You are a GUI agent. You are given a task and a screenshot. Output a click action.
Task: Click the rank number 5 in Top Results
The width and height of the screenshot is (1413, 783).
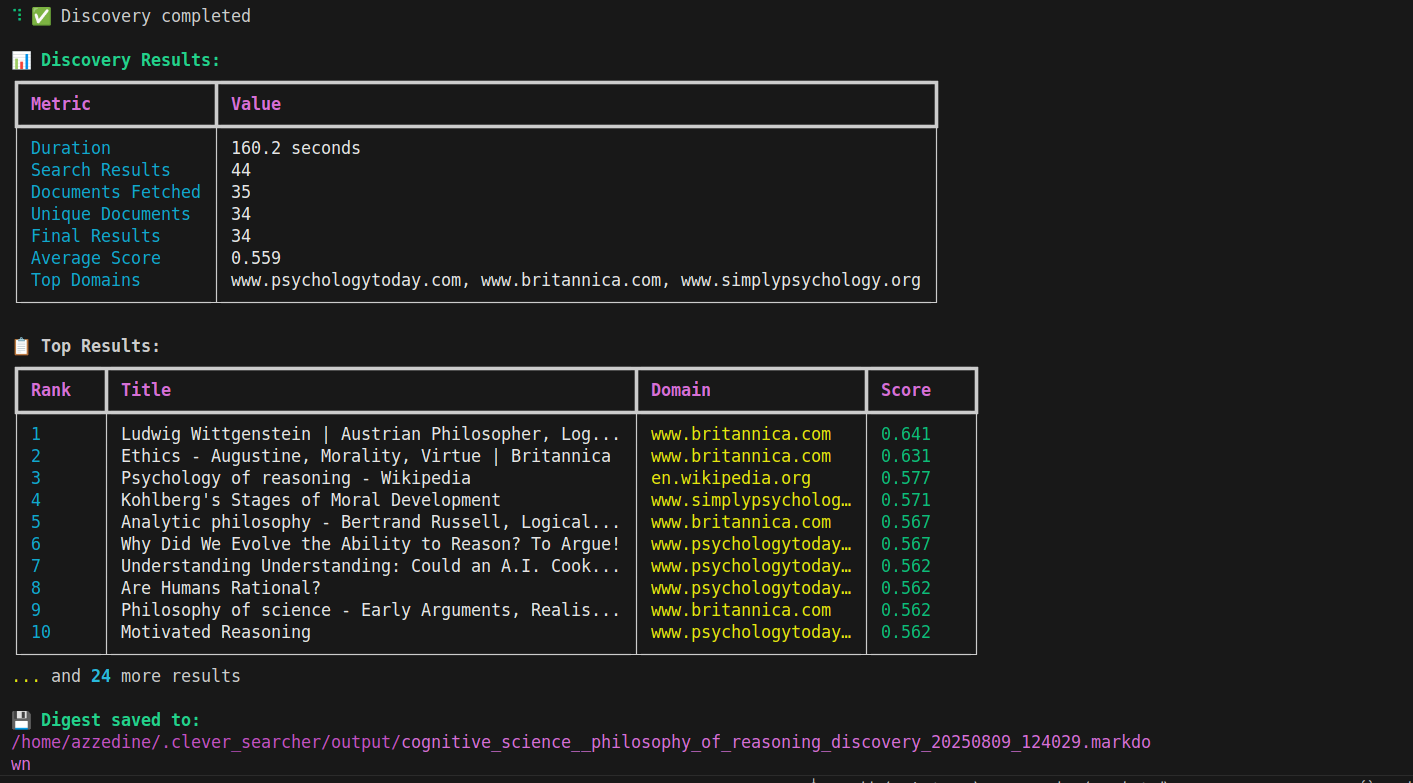click(x=36, y=522)
